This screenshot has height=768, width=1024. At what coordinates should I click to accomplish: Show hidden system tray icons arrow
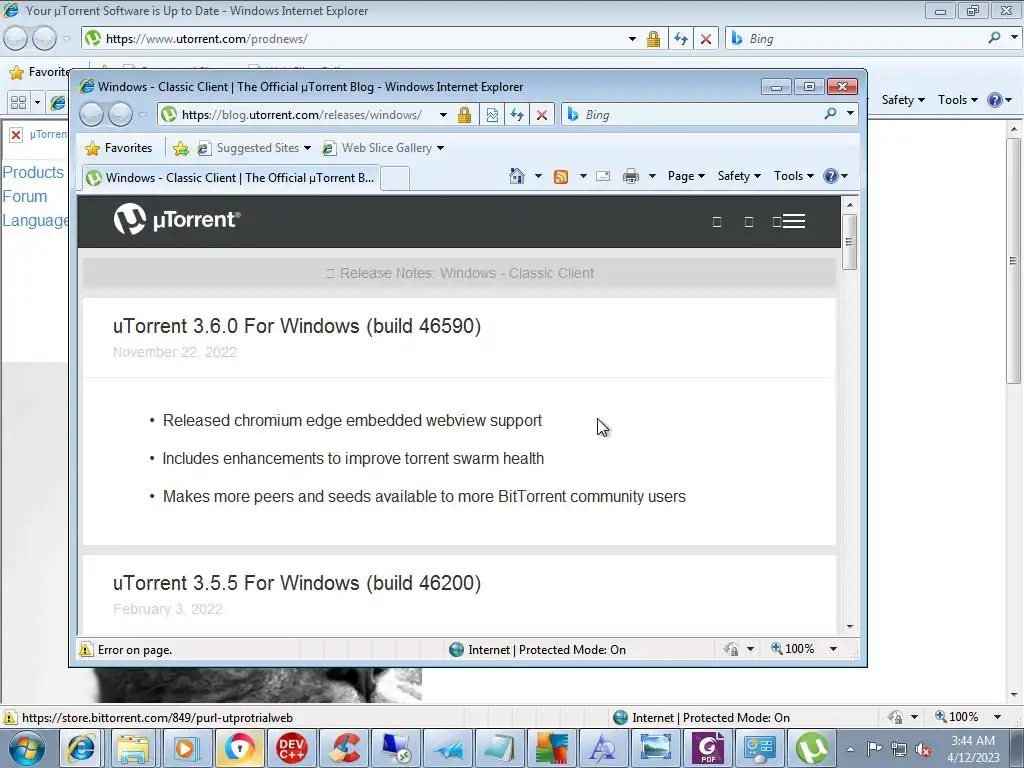click(850, 749)
